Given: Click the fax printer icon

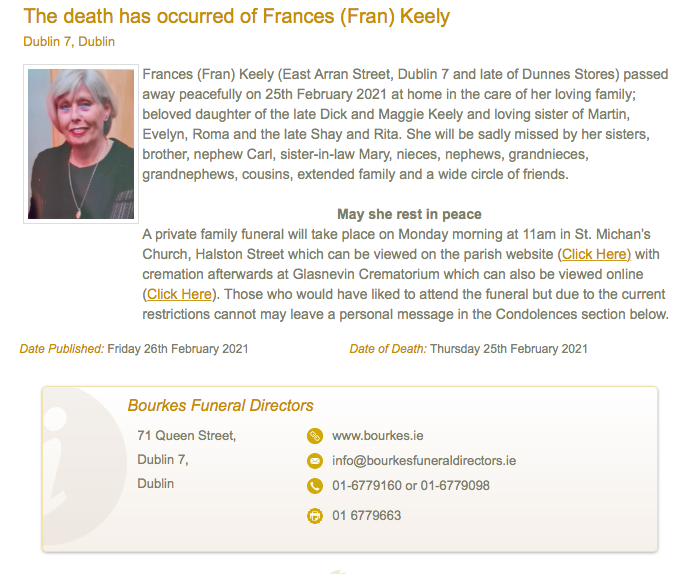Looking at the screenshot, I should [x=315, y=516].
